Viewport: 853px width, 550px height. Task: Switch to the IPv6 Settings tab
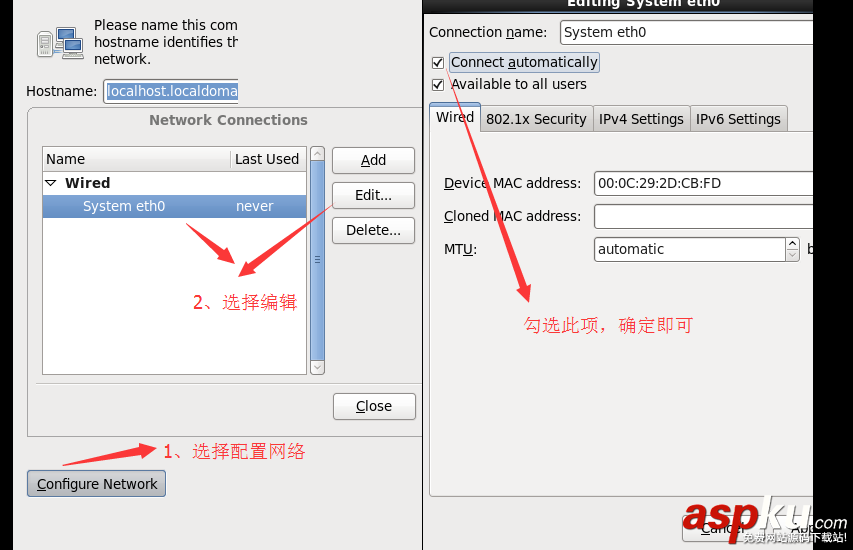(738, 119)
